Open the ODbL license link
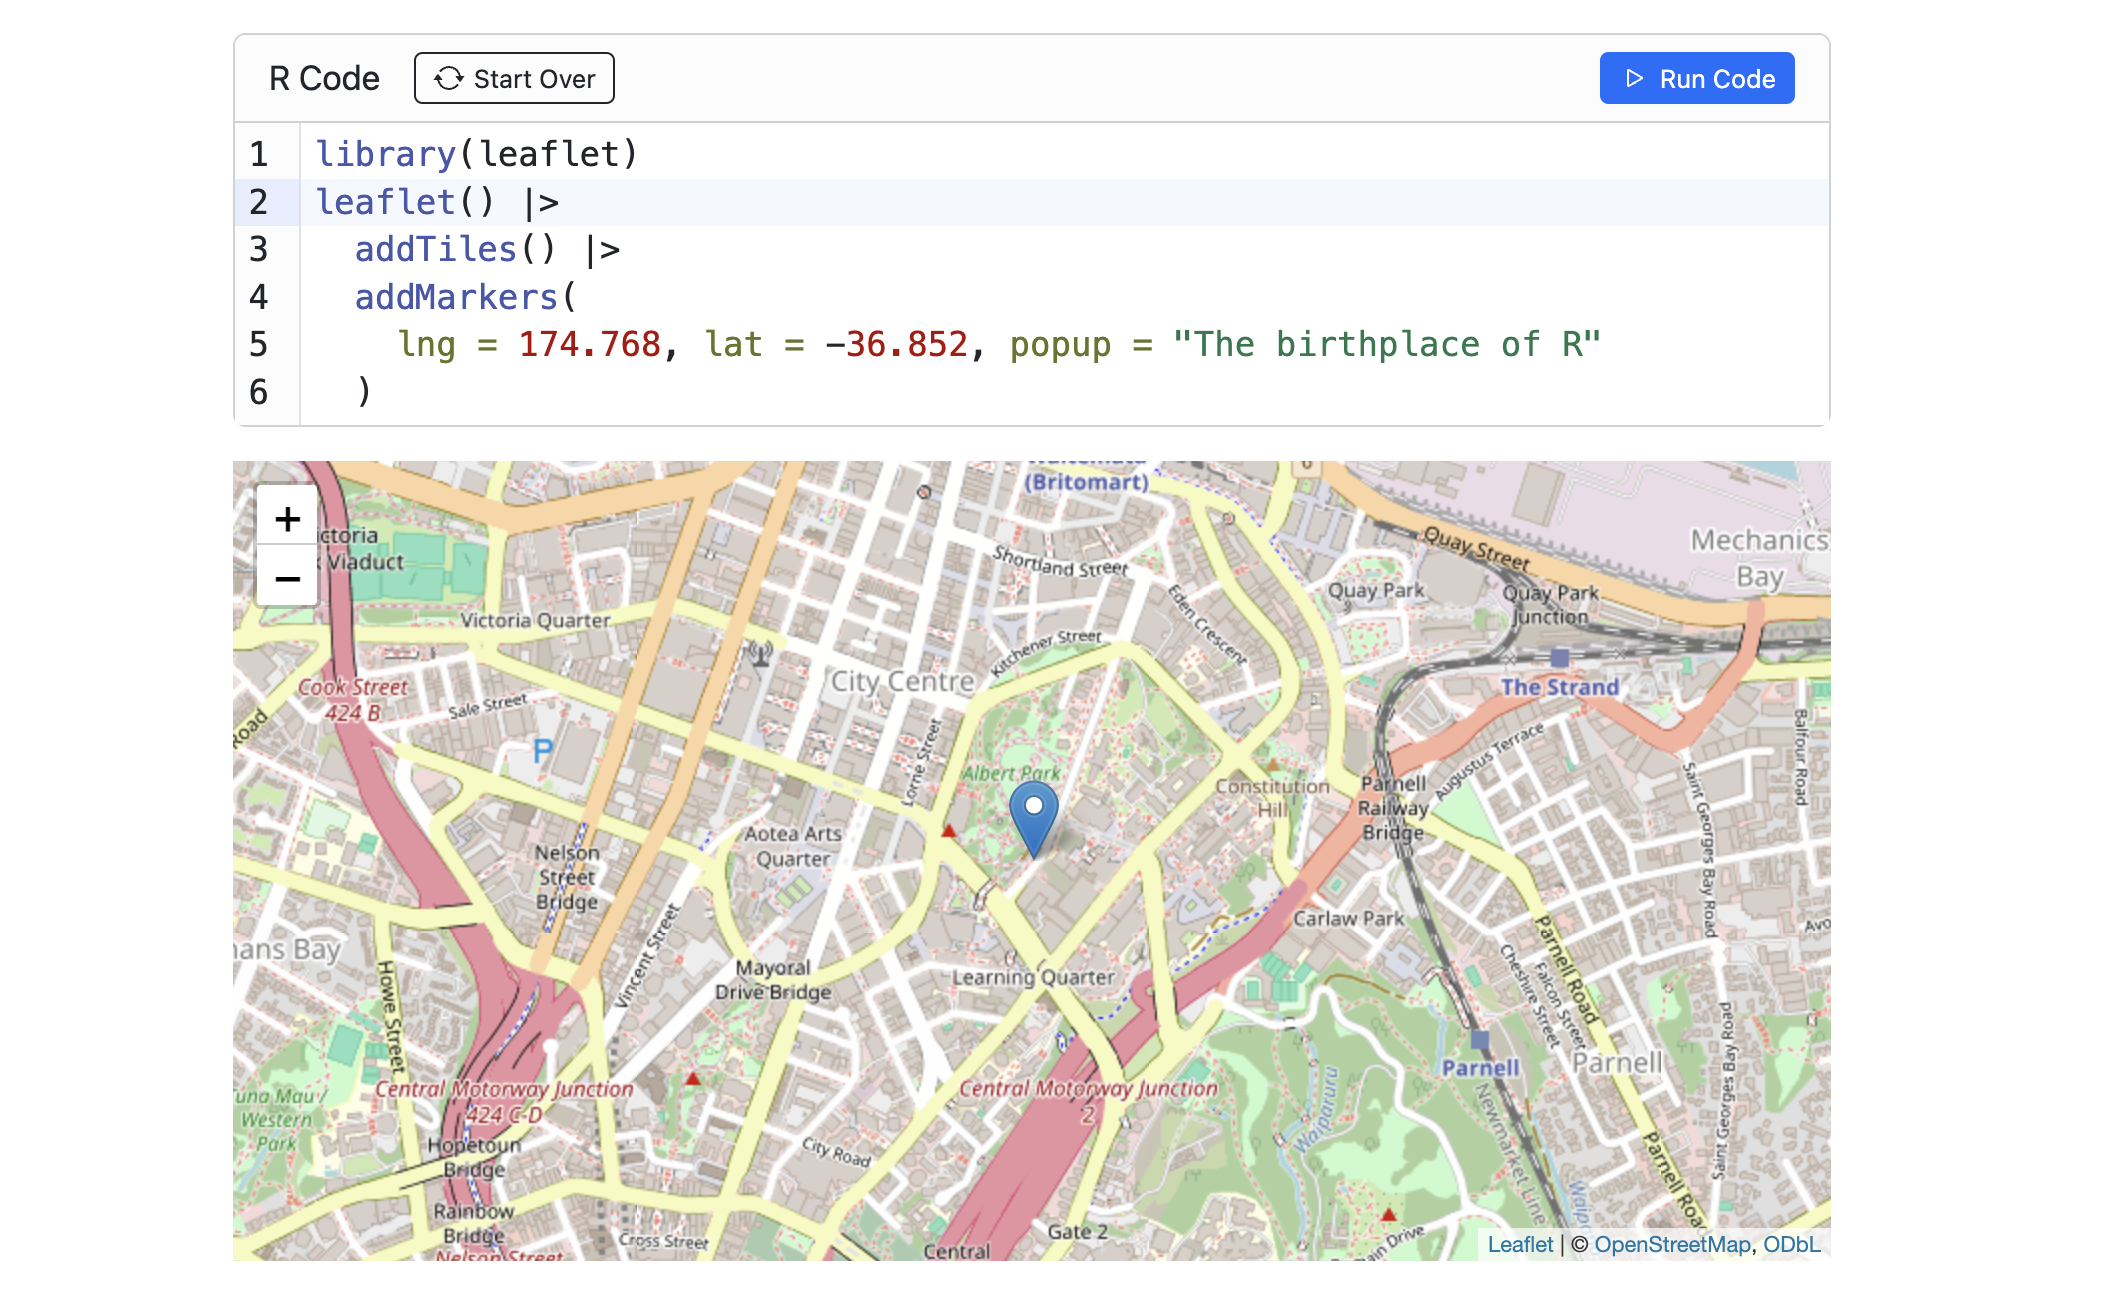 (x=1791, y=1244)
